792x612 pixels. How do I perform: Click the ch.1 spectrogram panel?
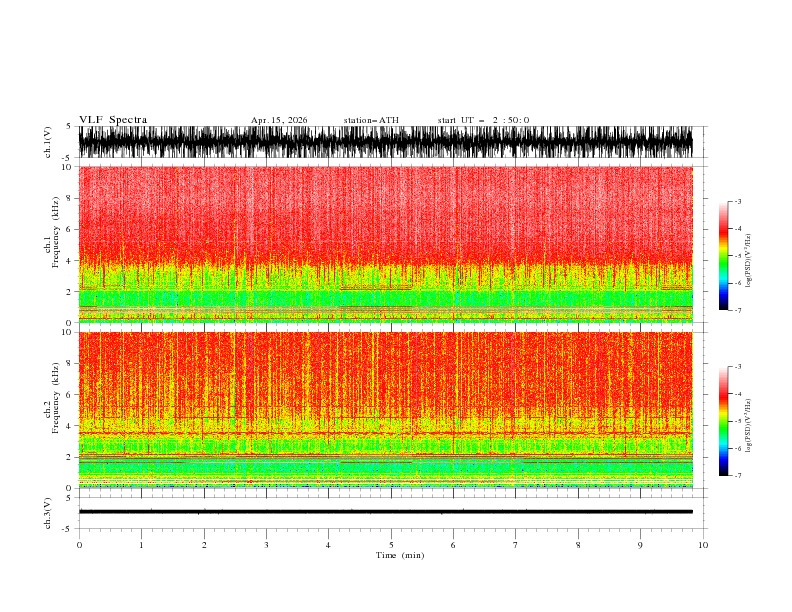[386, 244]
